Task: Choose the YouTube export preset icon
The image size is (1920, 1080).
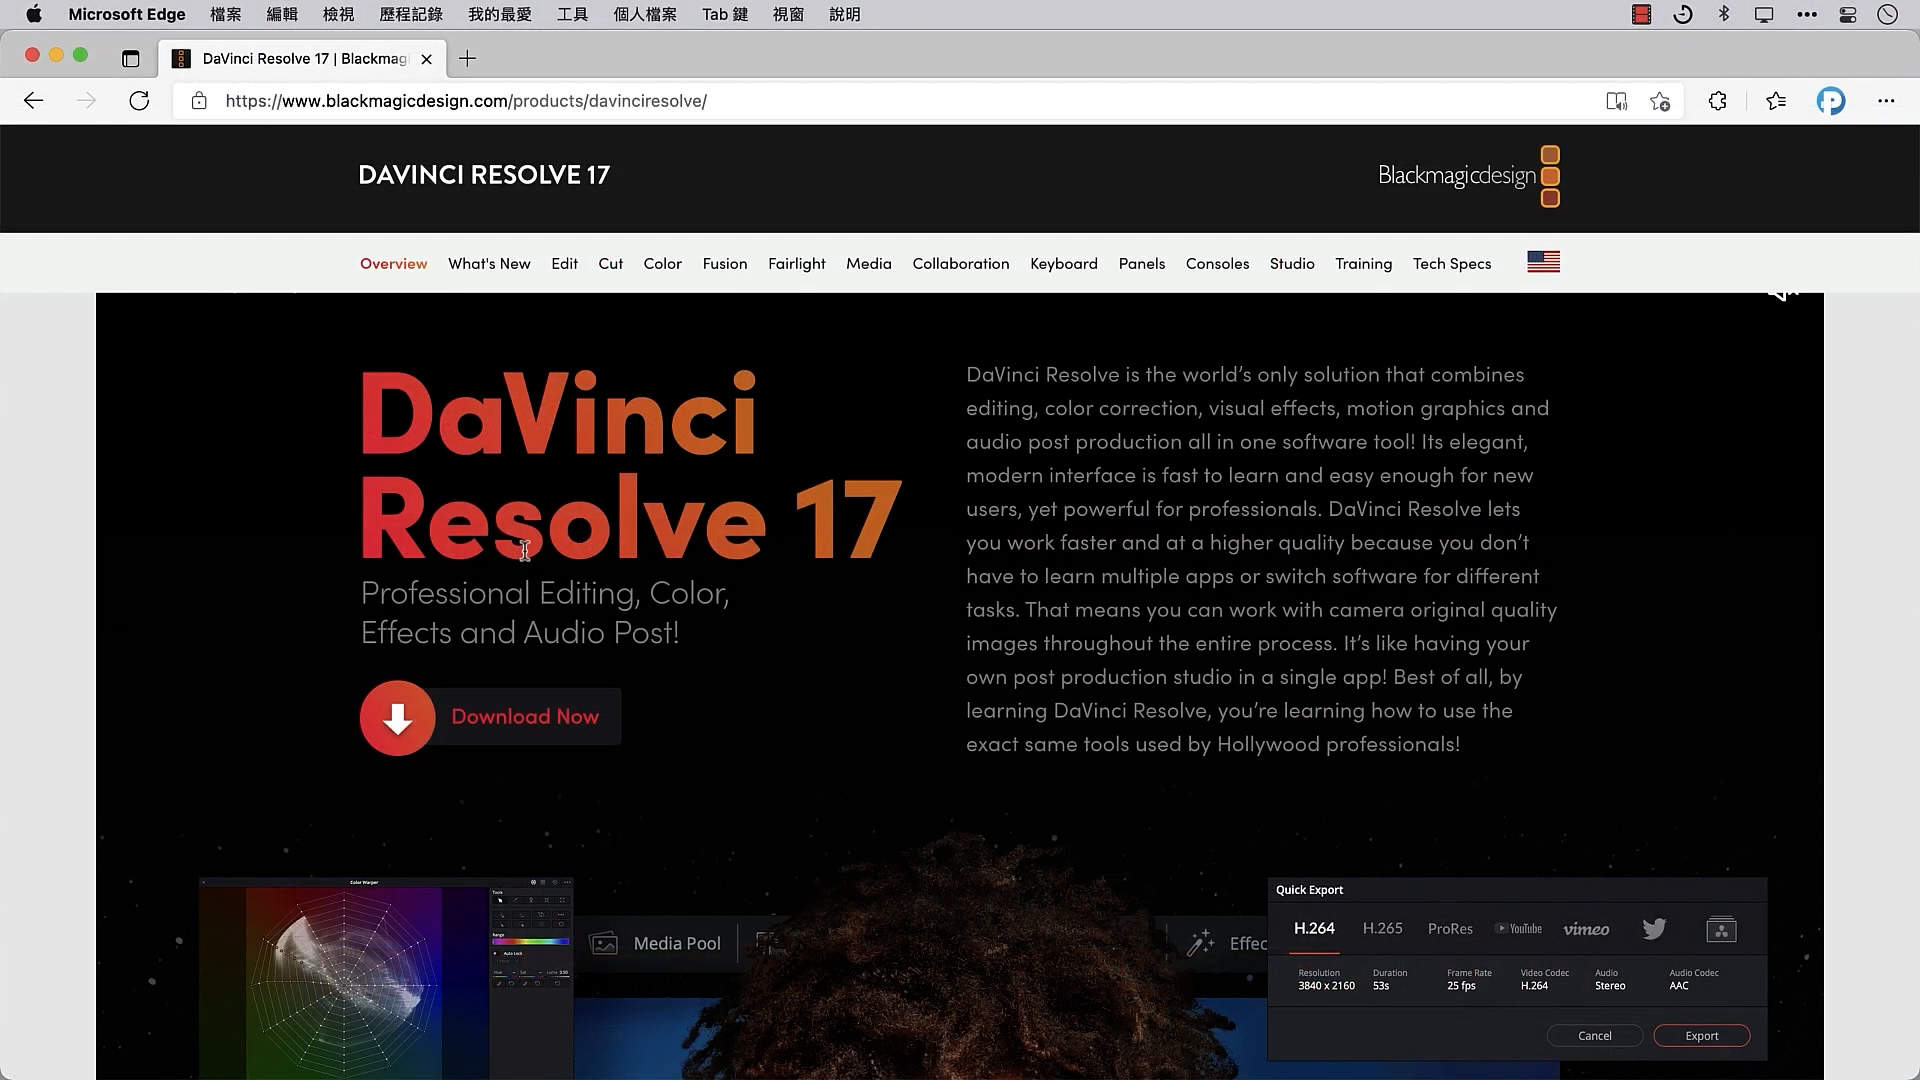Action: 1519,928
